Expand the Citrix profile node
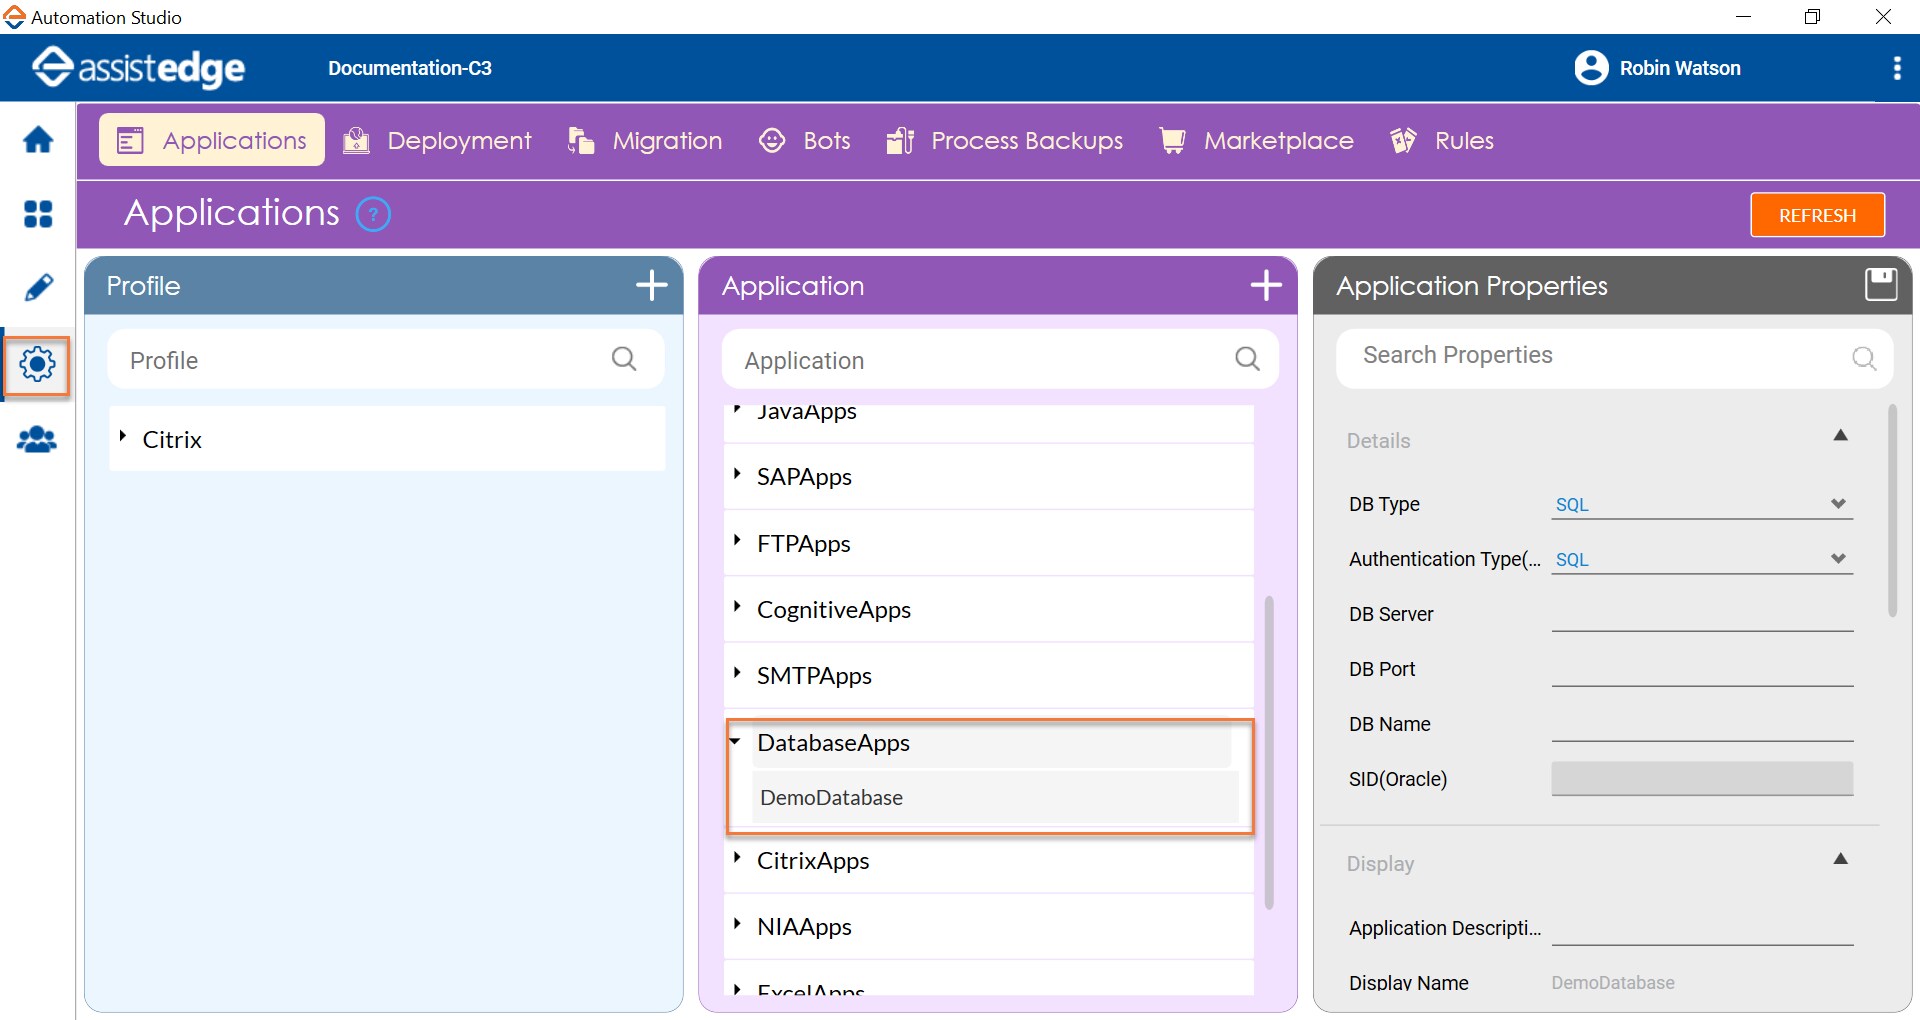Viewport: 1920px width, 1020px height. coord(123,437)
